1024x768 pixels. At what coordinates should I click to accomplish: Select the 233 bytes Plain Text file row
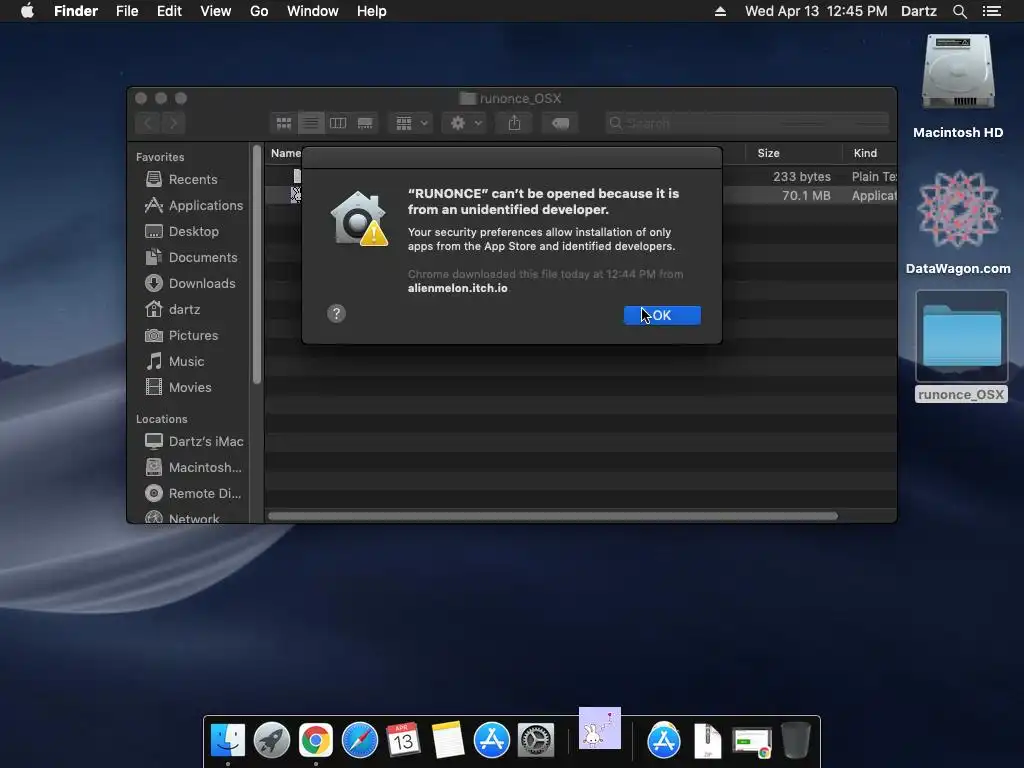(809, 176)
